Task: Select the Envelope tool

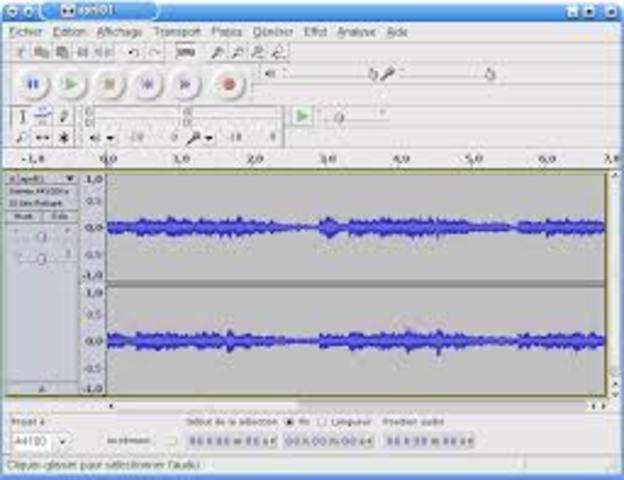Action: (x=42, y=117)
